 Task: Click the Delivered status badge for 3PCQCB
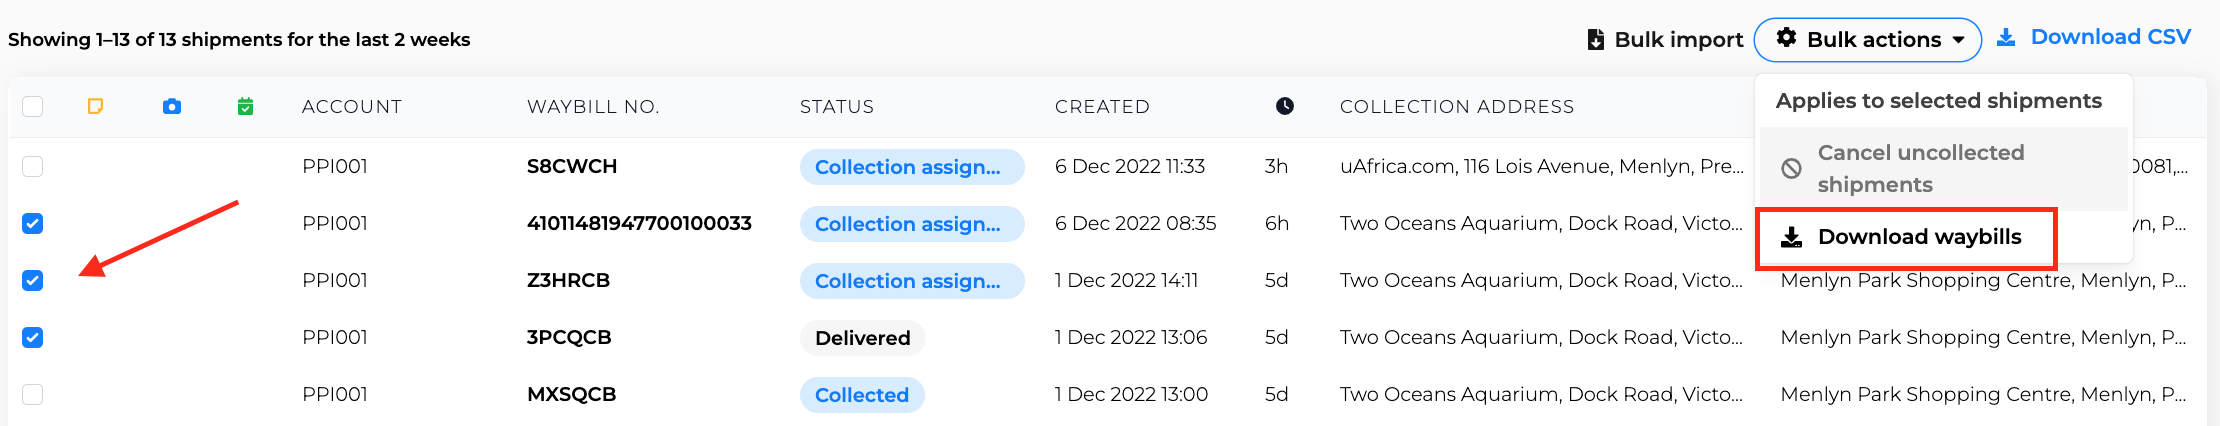pyautogui.click(x=863, y=338)
